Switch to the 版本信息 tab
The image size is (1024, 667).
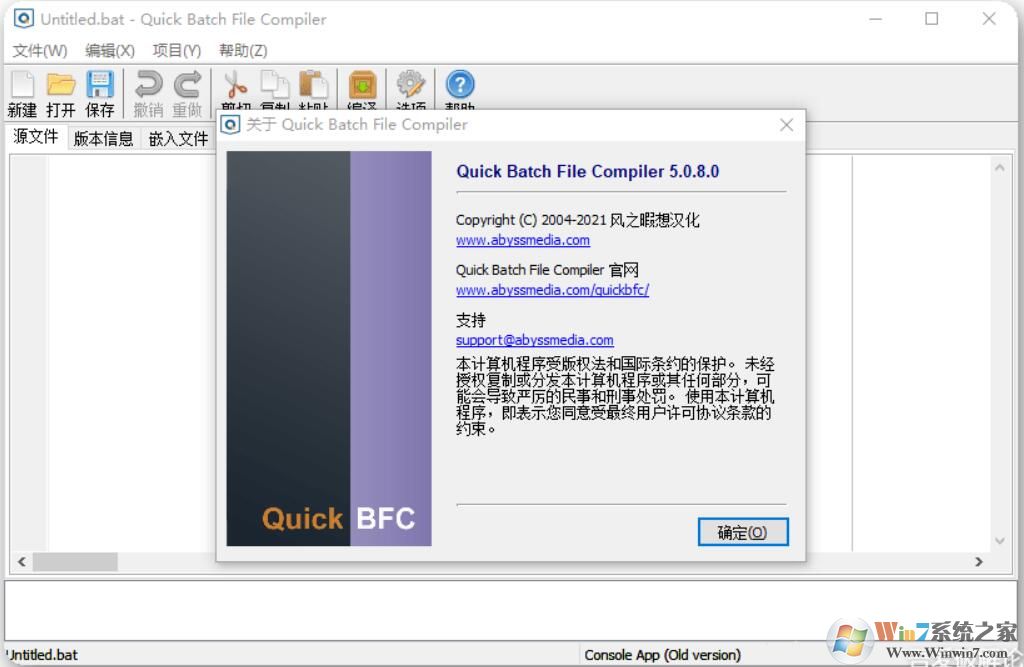[x=103, y=139]
